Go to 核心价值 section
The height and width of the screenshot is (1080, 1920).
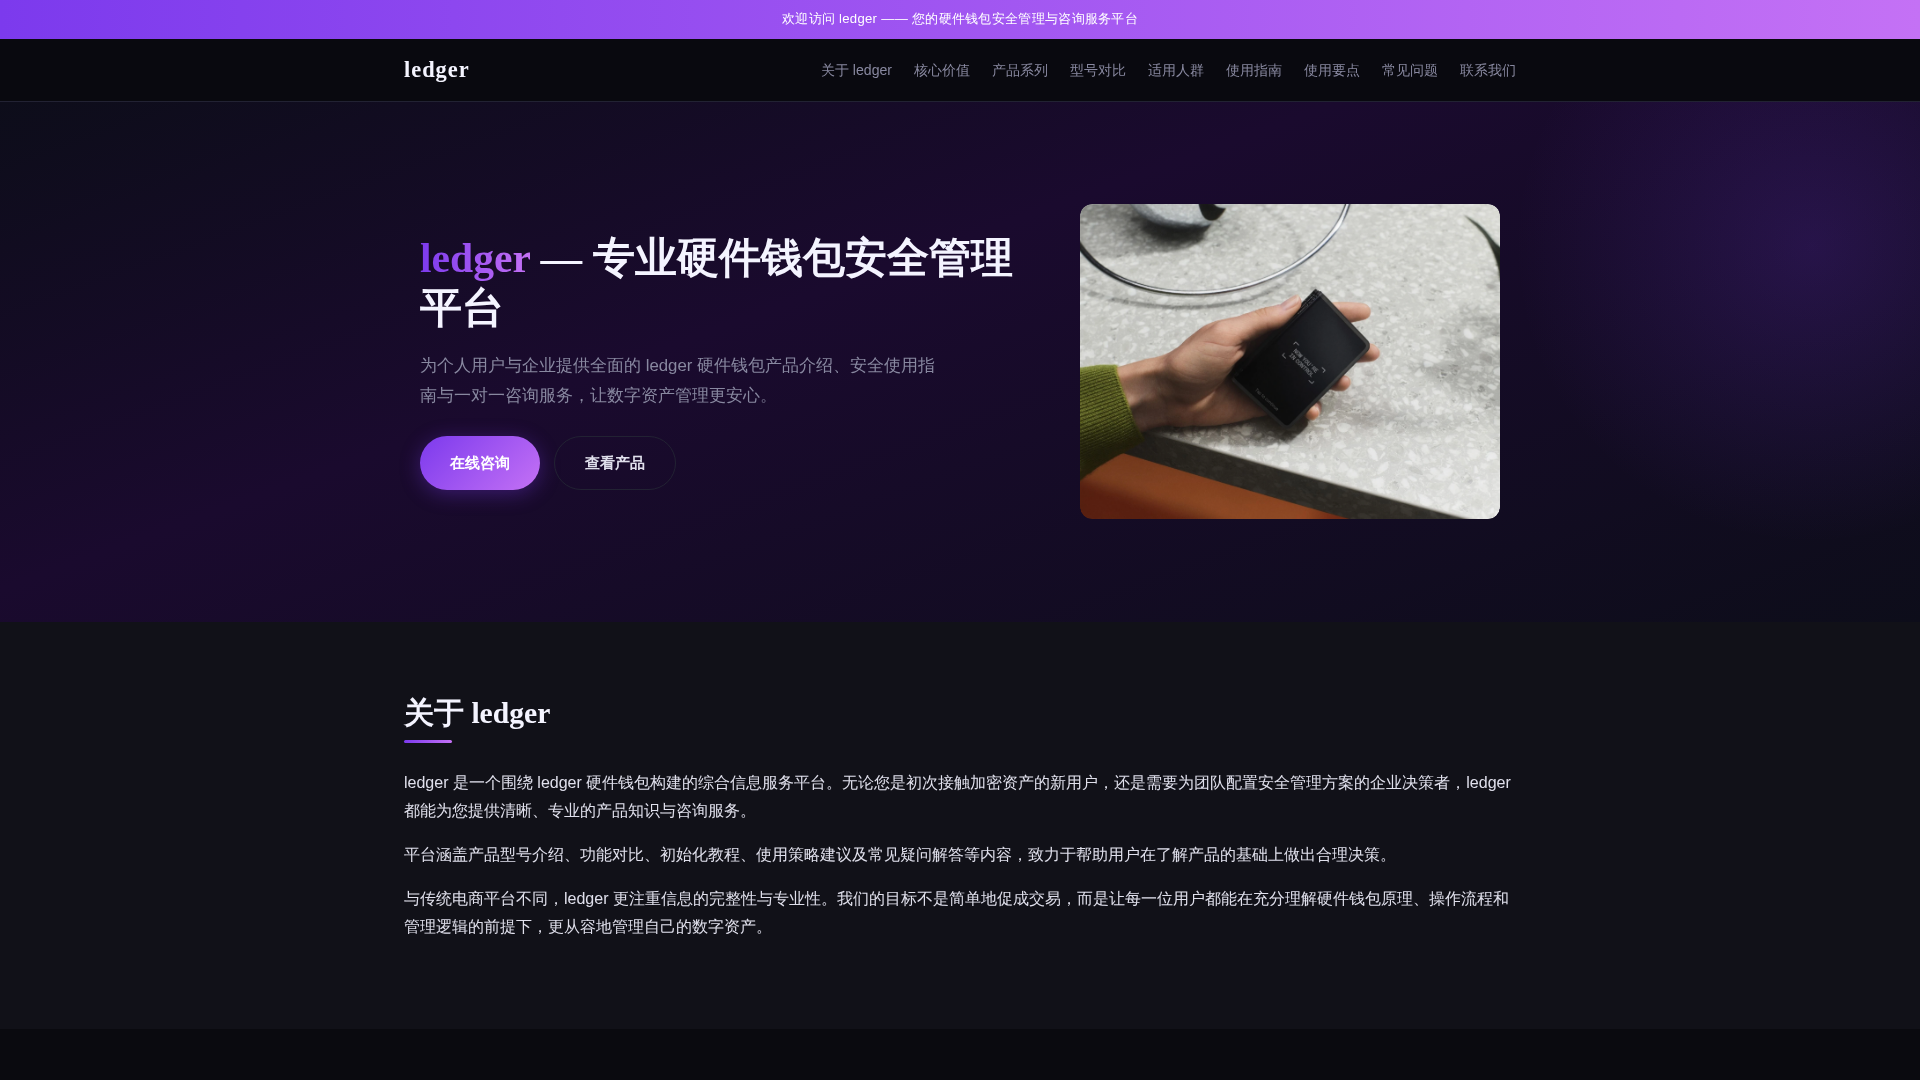click(x=942, y=70)
